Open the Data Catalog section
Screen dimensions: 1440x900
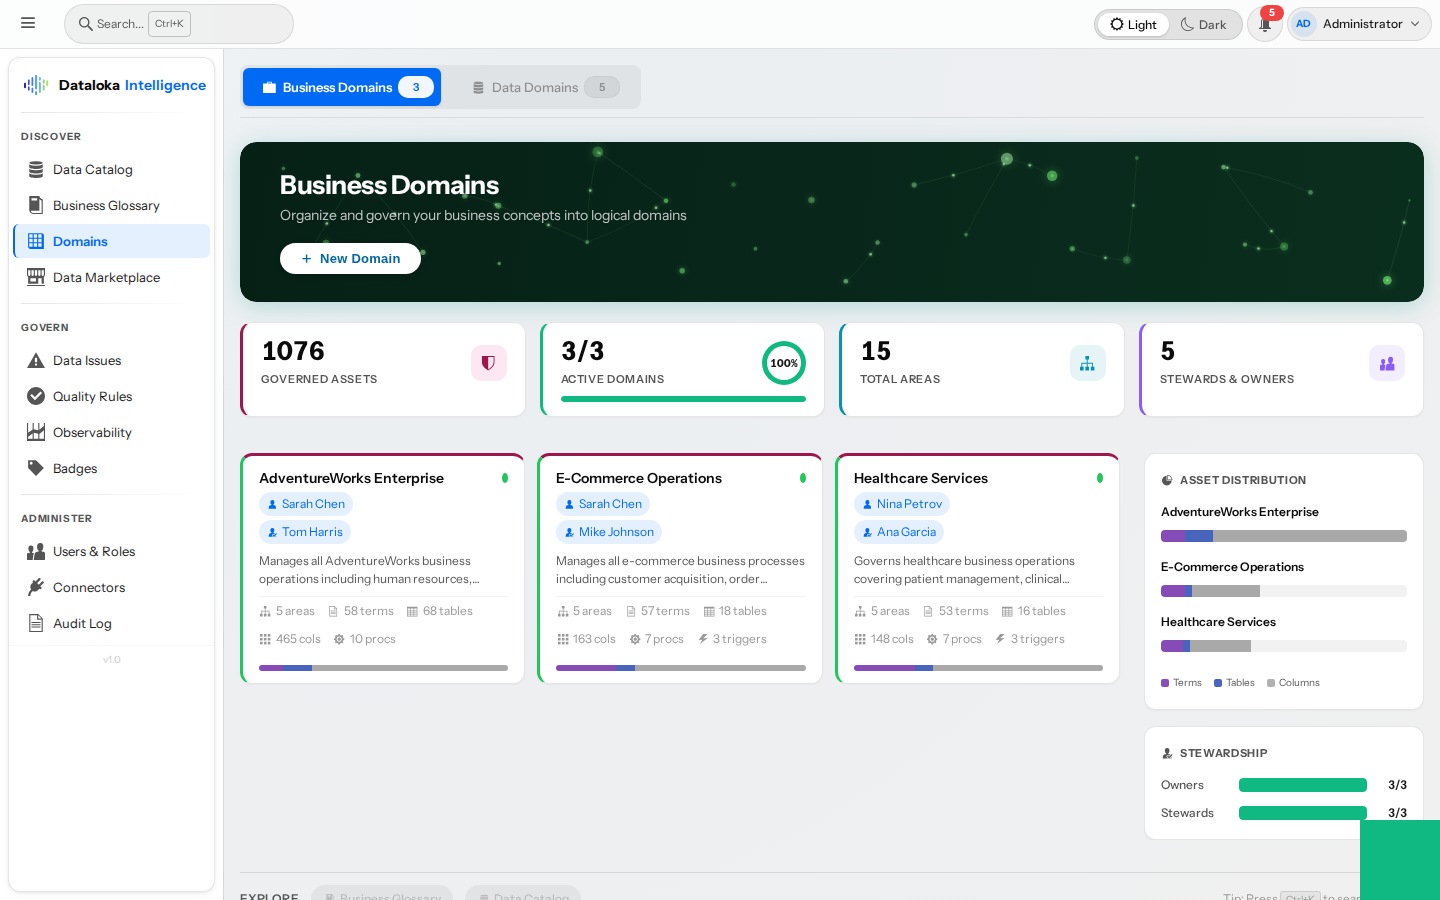click(x=94, y=169)
